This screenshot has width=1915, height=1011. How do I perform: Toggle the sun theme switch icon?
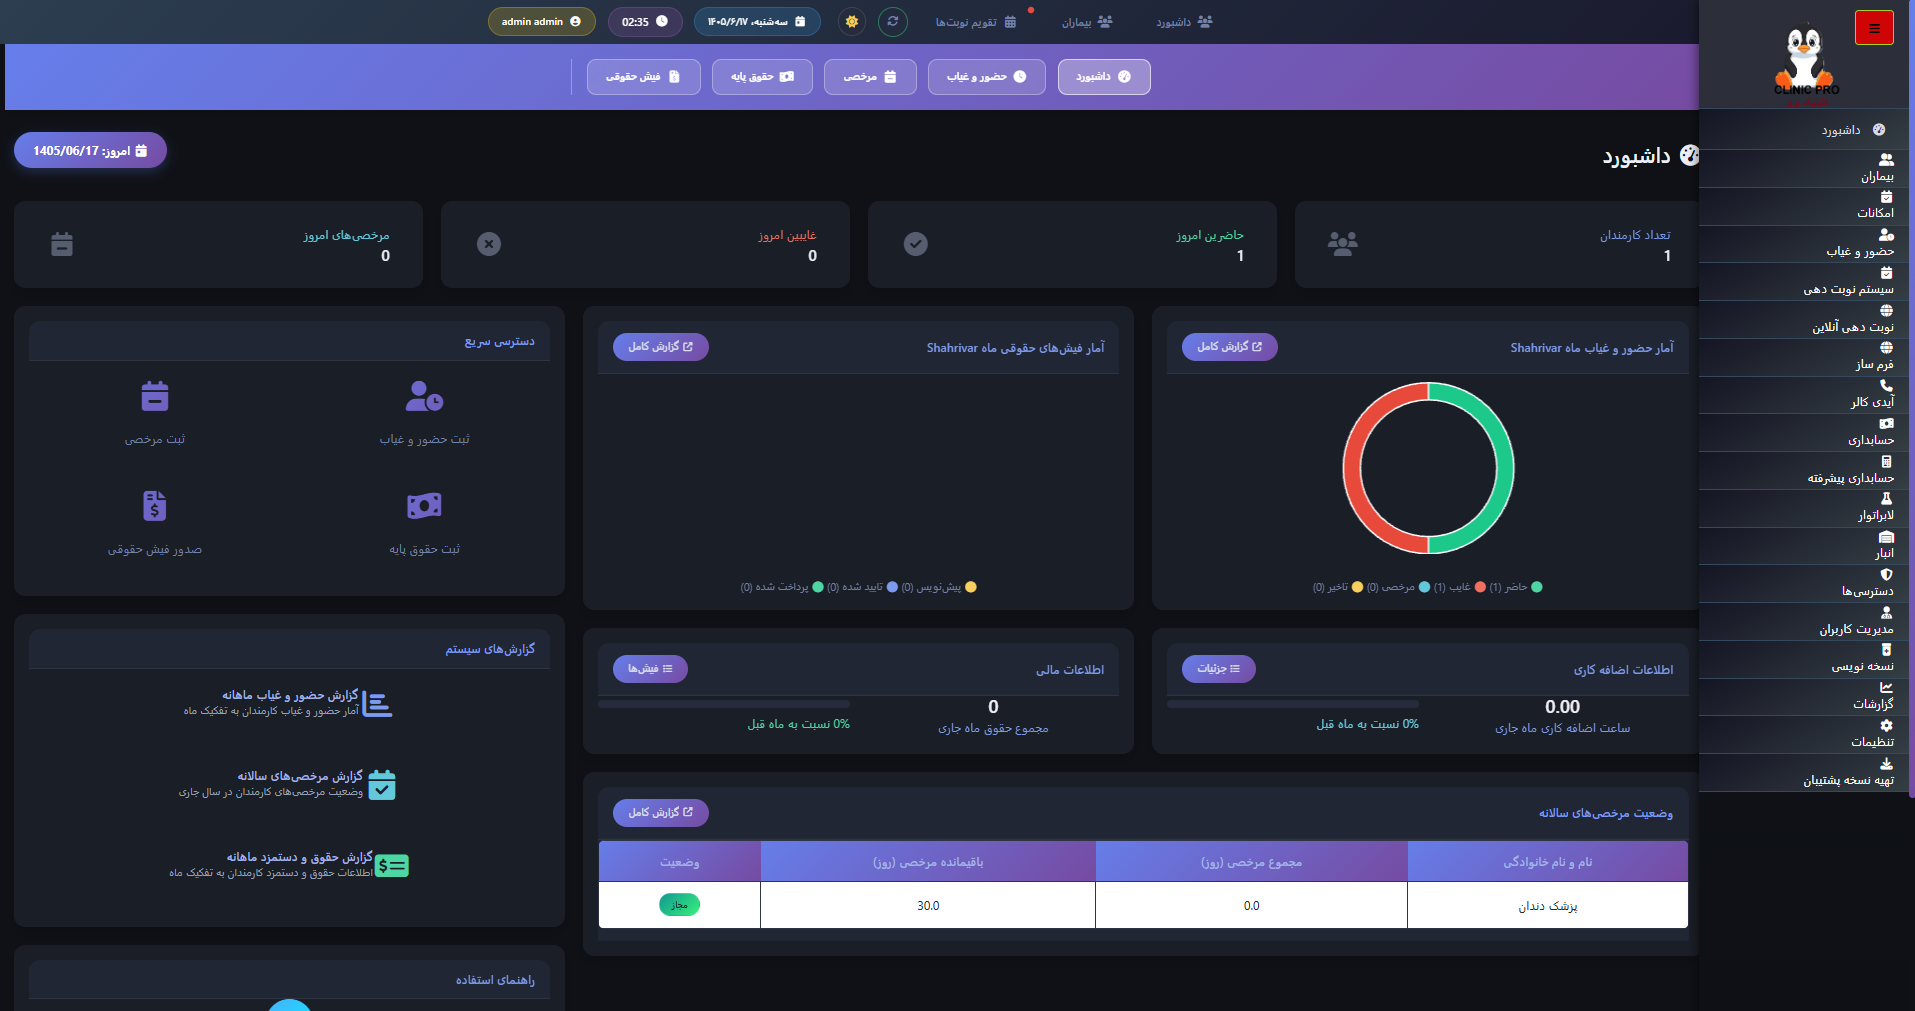[x=852, y=21]
